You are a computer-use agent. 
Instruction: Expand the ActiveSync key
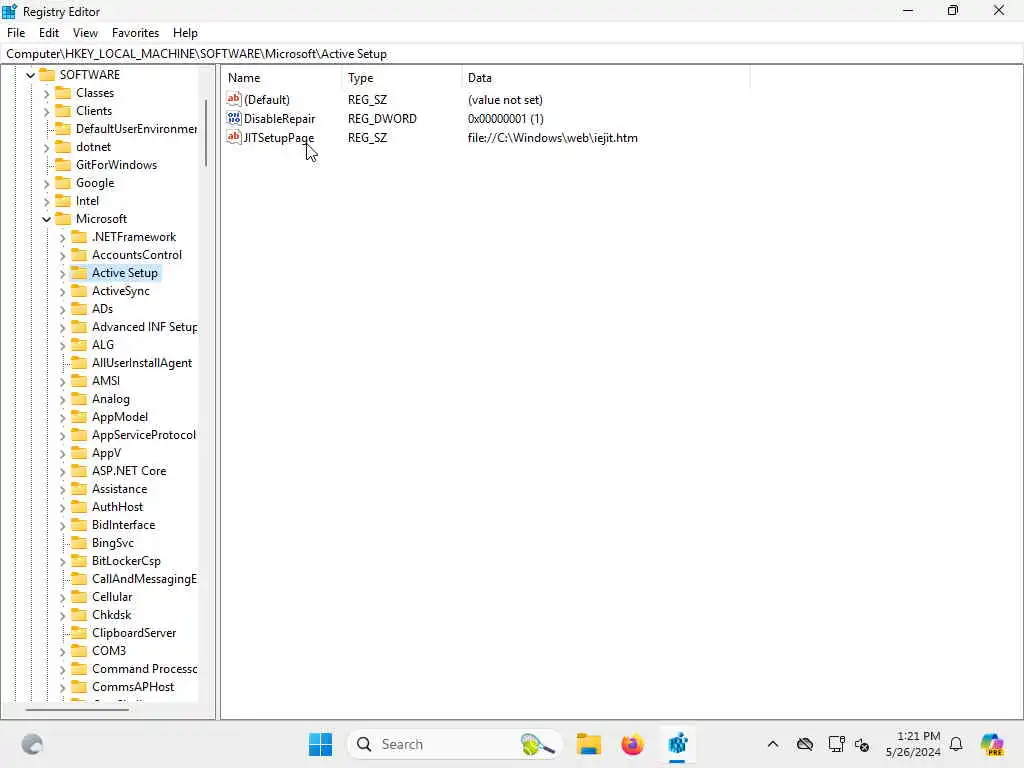click(63, 291)
